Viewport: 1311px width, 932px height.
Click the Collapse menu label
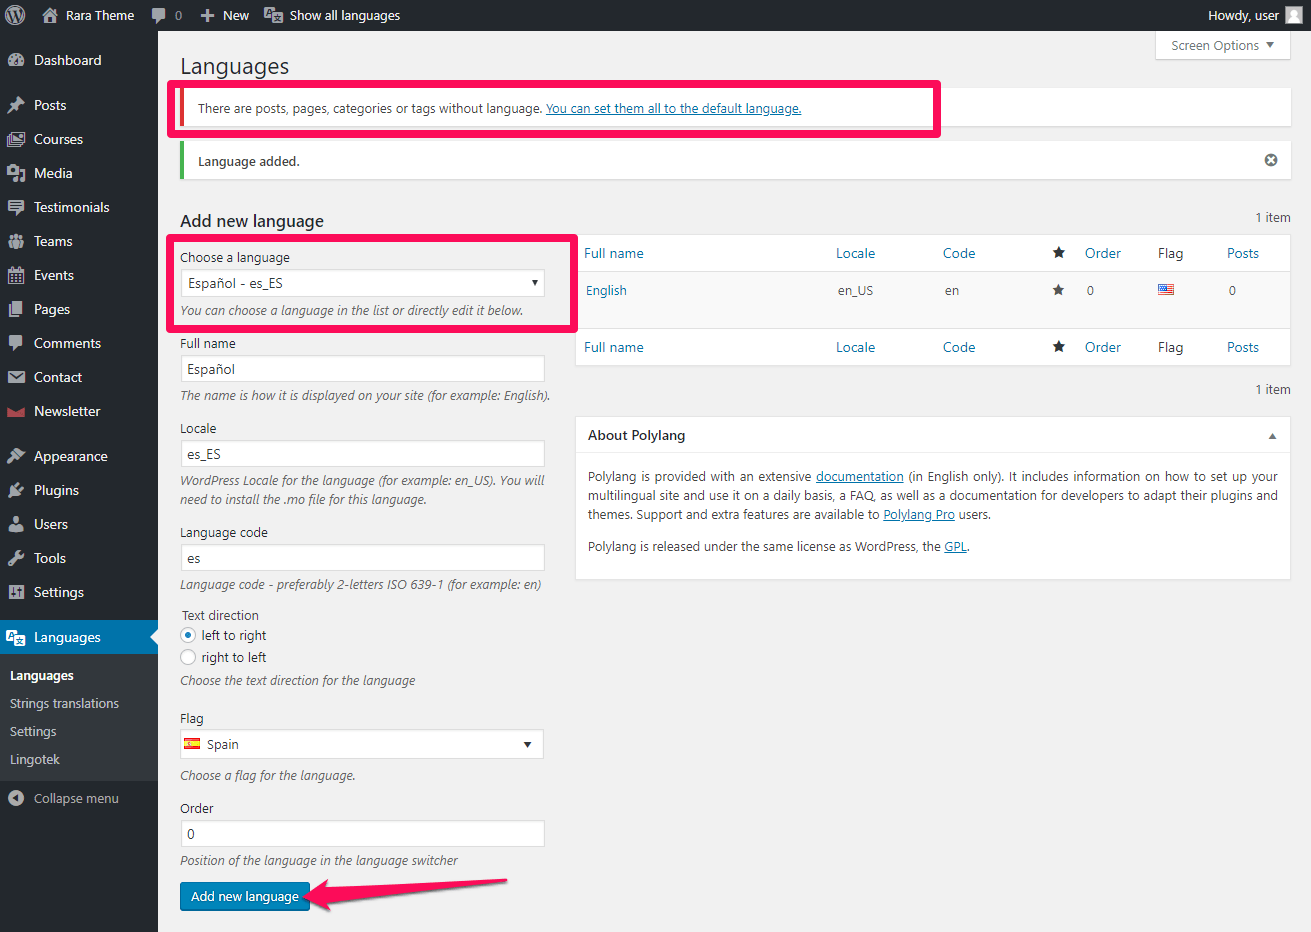(x=76, y=798)
